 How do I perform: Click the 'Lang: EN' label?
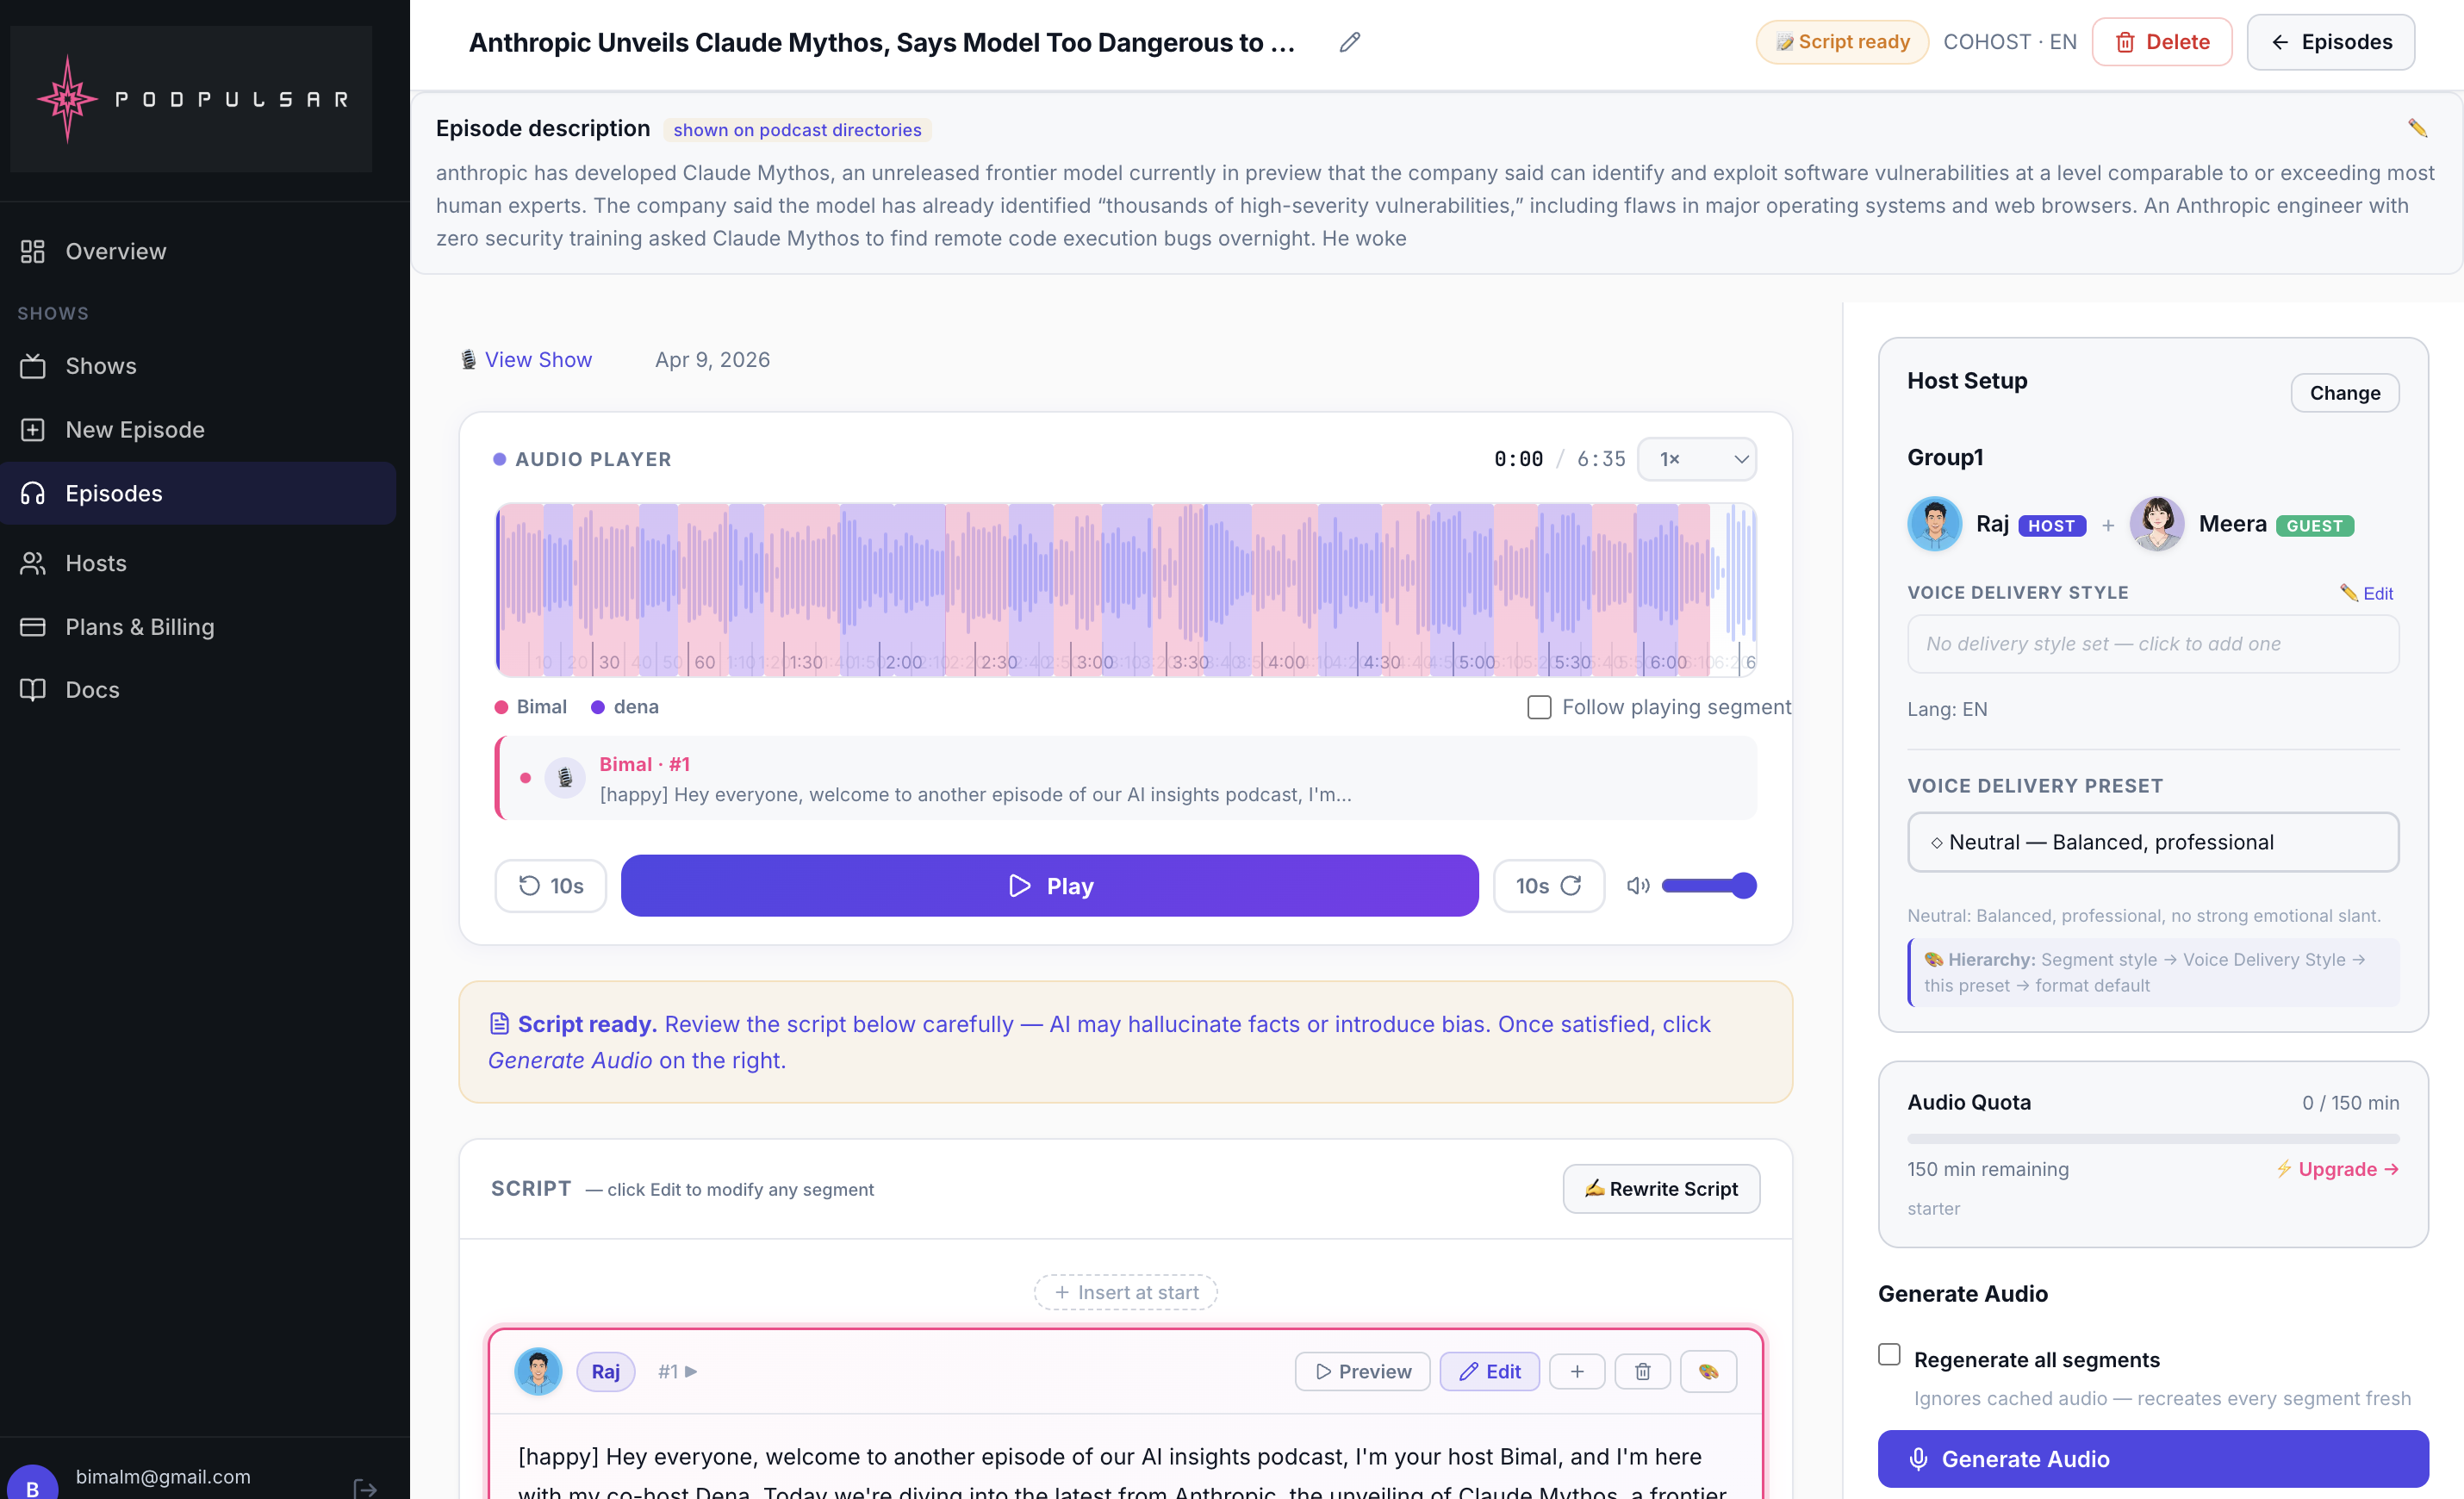tap(1947, 709)
